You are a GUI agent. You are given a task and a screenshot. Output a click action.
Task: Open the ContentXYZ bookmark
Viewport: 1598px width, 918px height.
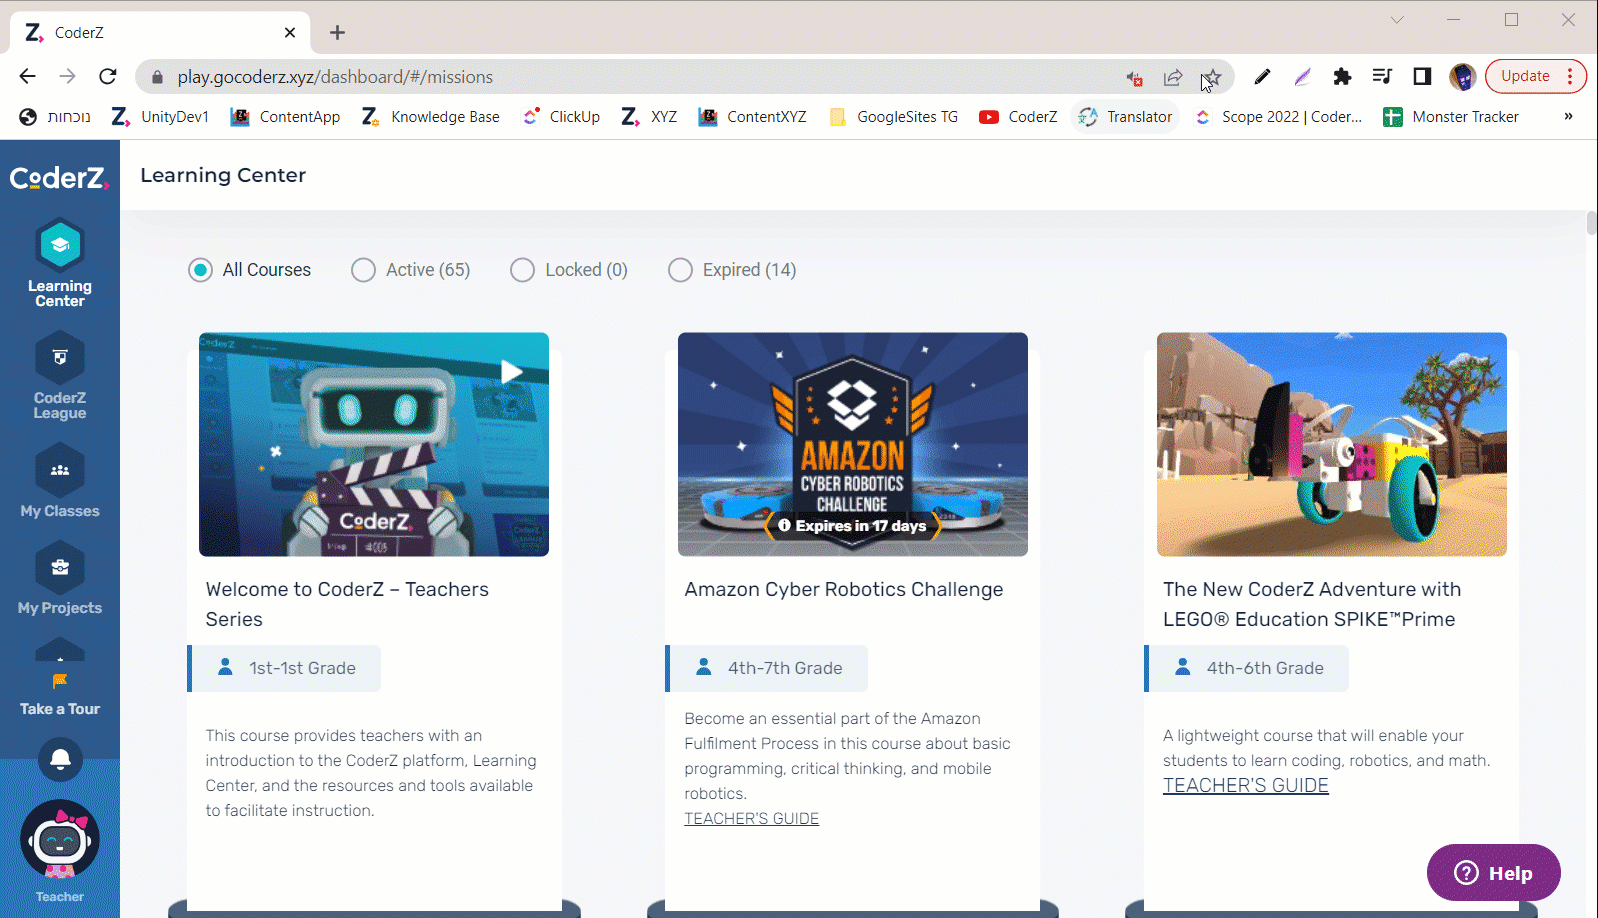coord(752,117)
